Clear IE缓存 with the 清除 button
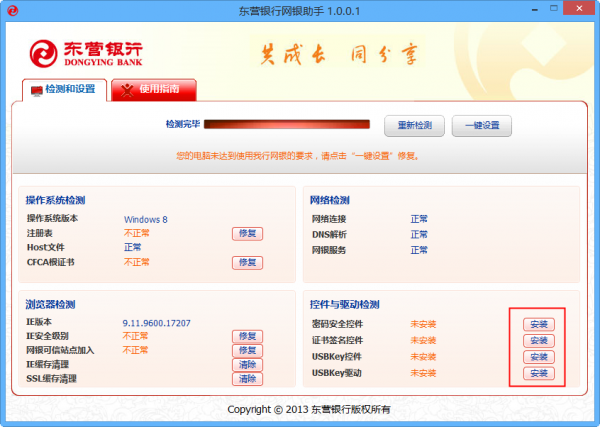The image size is (600, 427). pyautogui.click(x=247, y=365)
